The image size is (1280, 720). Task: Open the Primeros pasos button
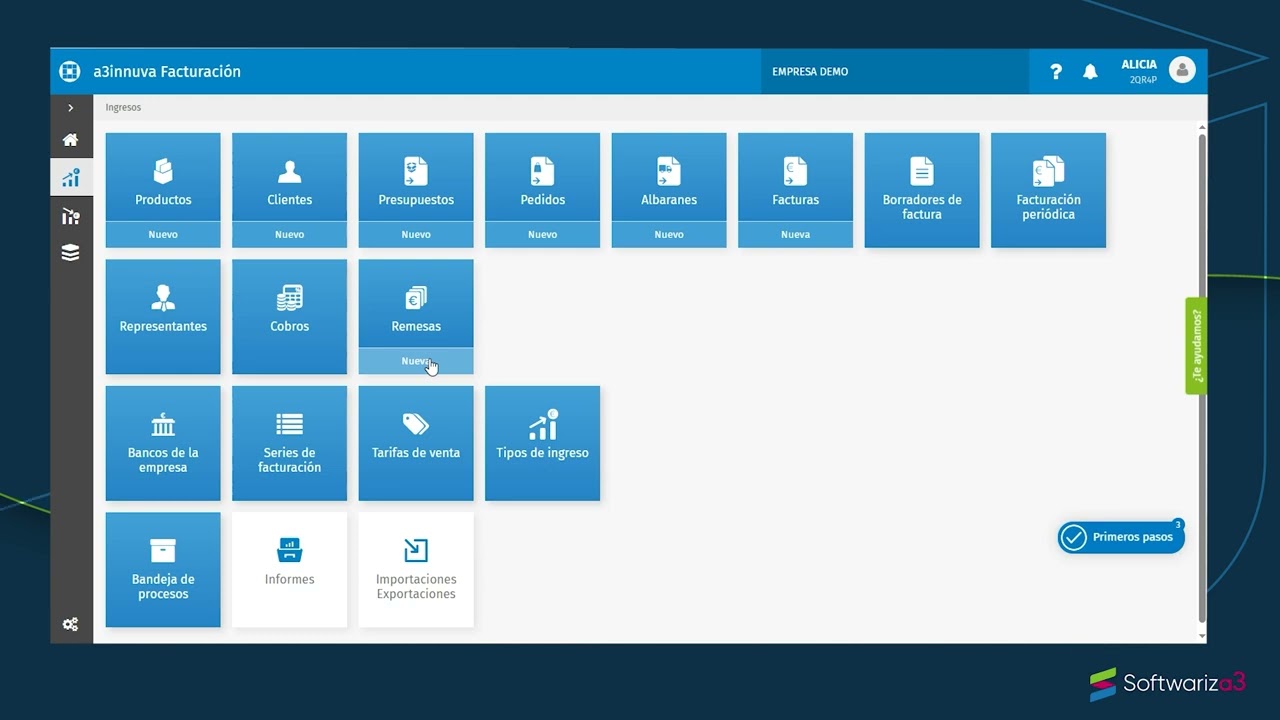(x=1121, y=537)
